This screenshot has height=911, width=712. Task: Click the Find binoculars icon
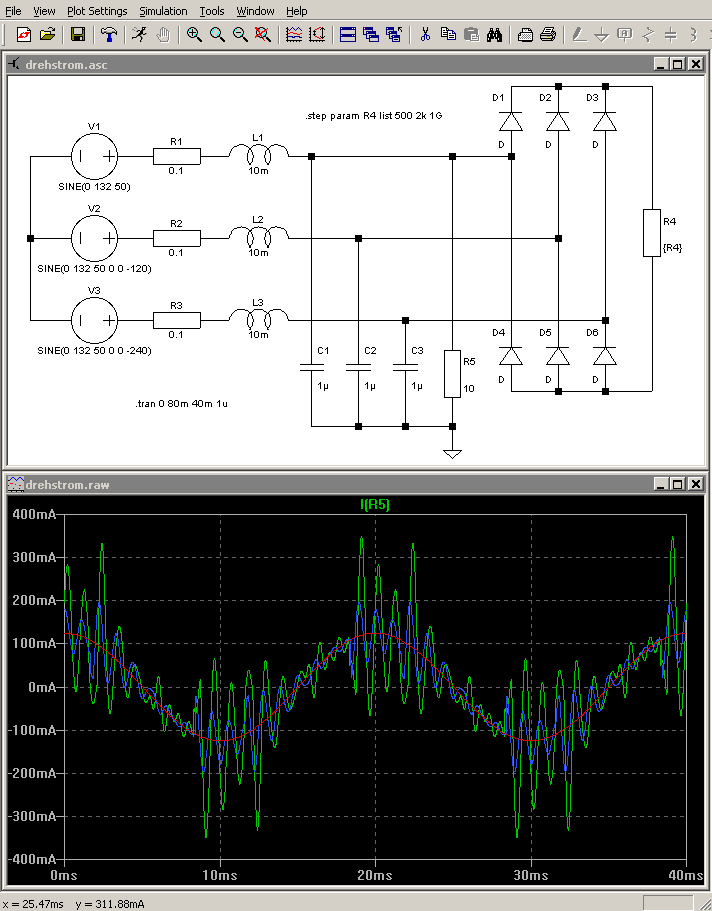click(494, 34)
